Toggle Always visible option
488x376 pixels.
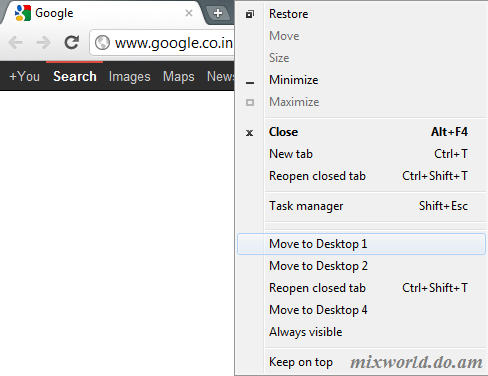coord(361,332)
